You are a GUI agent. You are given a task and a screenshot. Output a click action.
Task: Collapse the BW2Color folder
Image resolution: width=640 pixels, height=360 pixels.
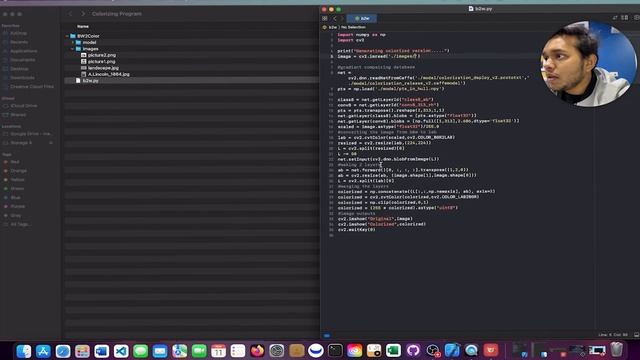point(67,36)
